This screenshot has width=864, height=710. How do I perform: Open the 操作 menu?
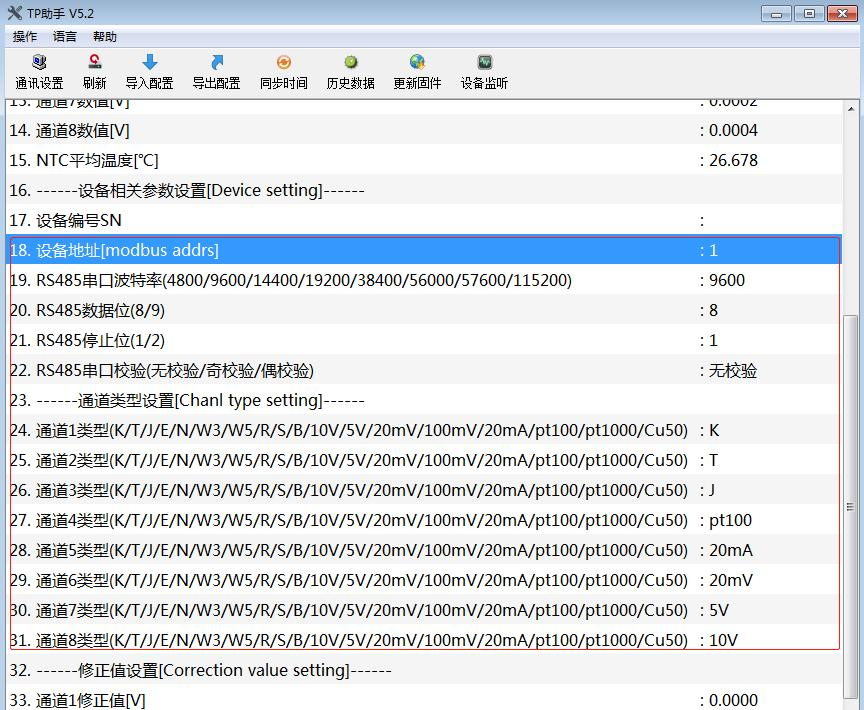(25, 37)
